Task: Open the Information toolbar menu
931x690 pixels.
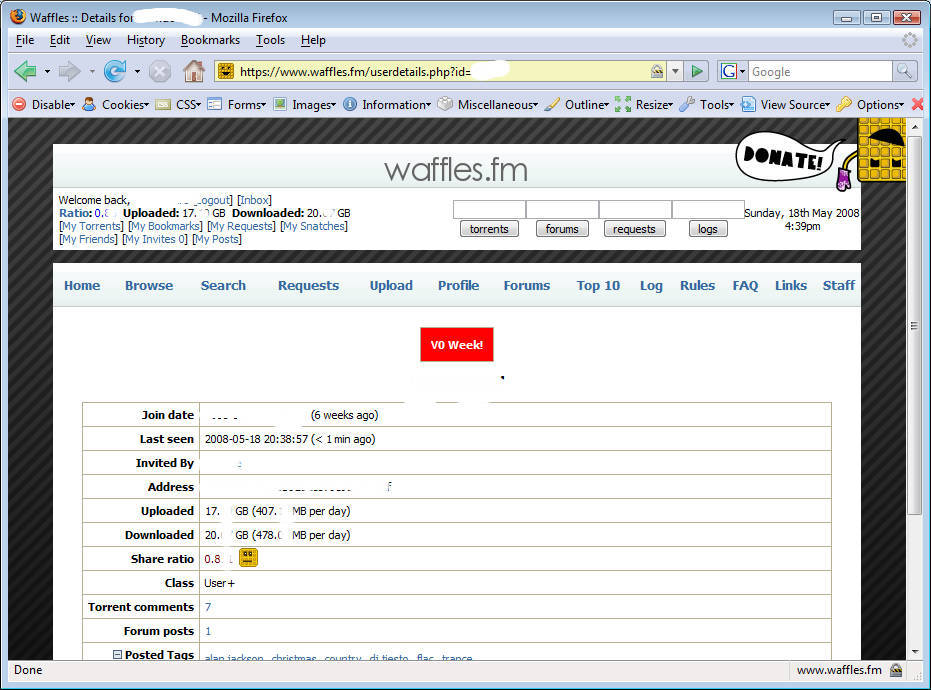Action: (x=387, y=105)
